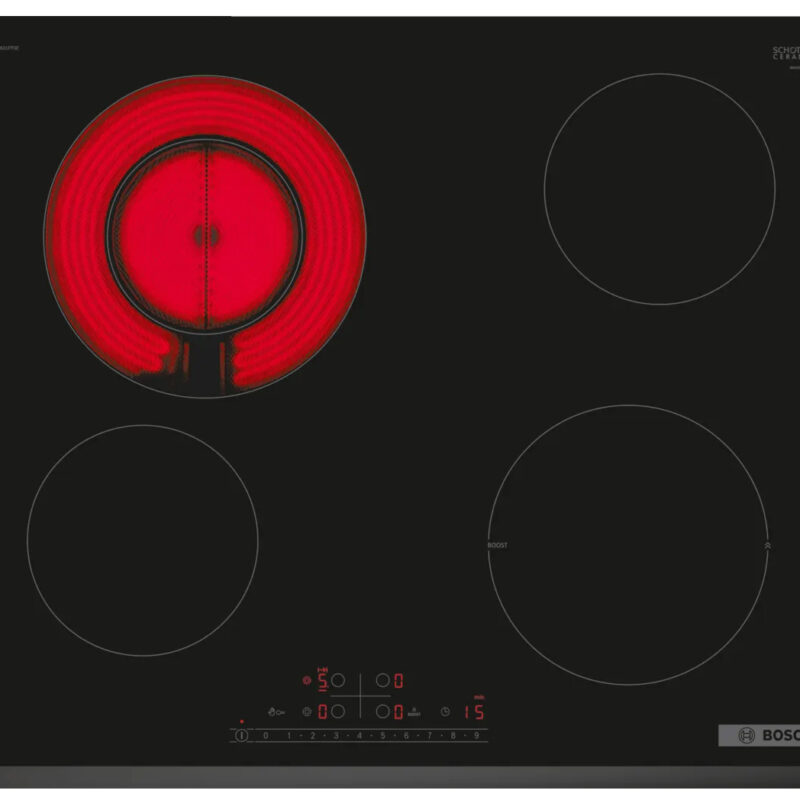Set heat level 0 on the slider
The image size is (800, 800).
coord(265,735)
